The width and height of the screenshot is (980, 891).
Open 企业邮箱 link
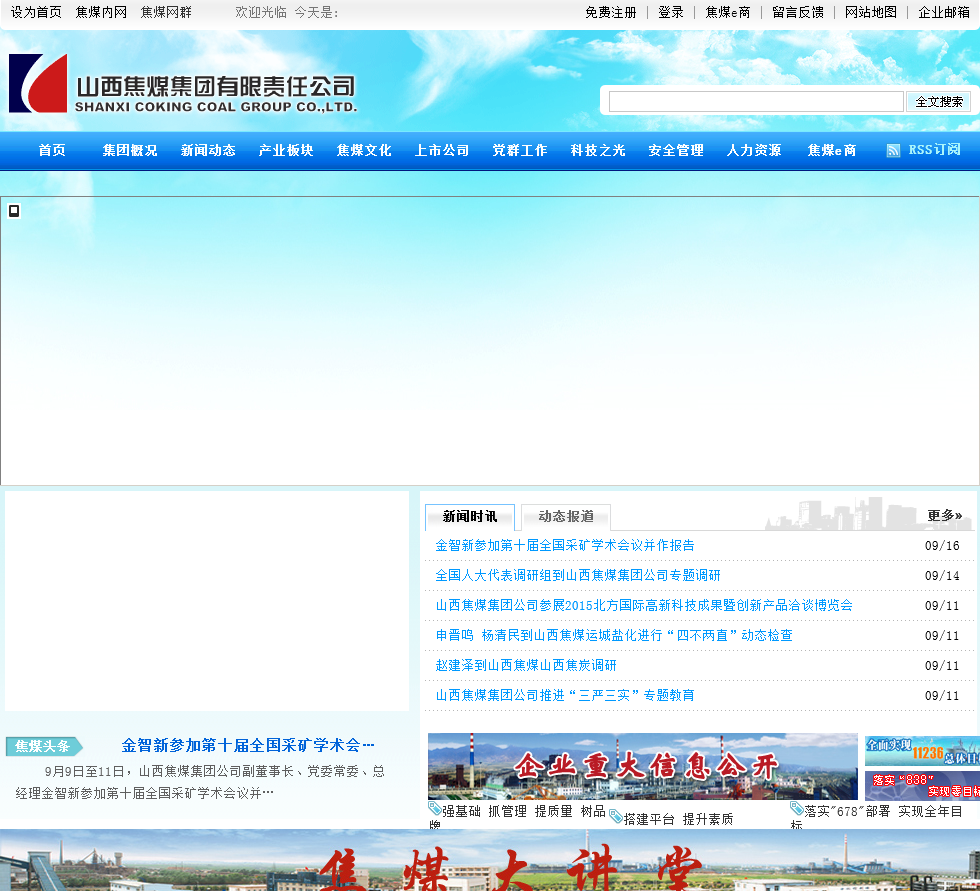pyautogui.click(x=944, y=12)
